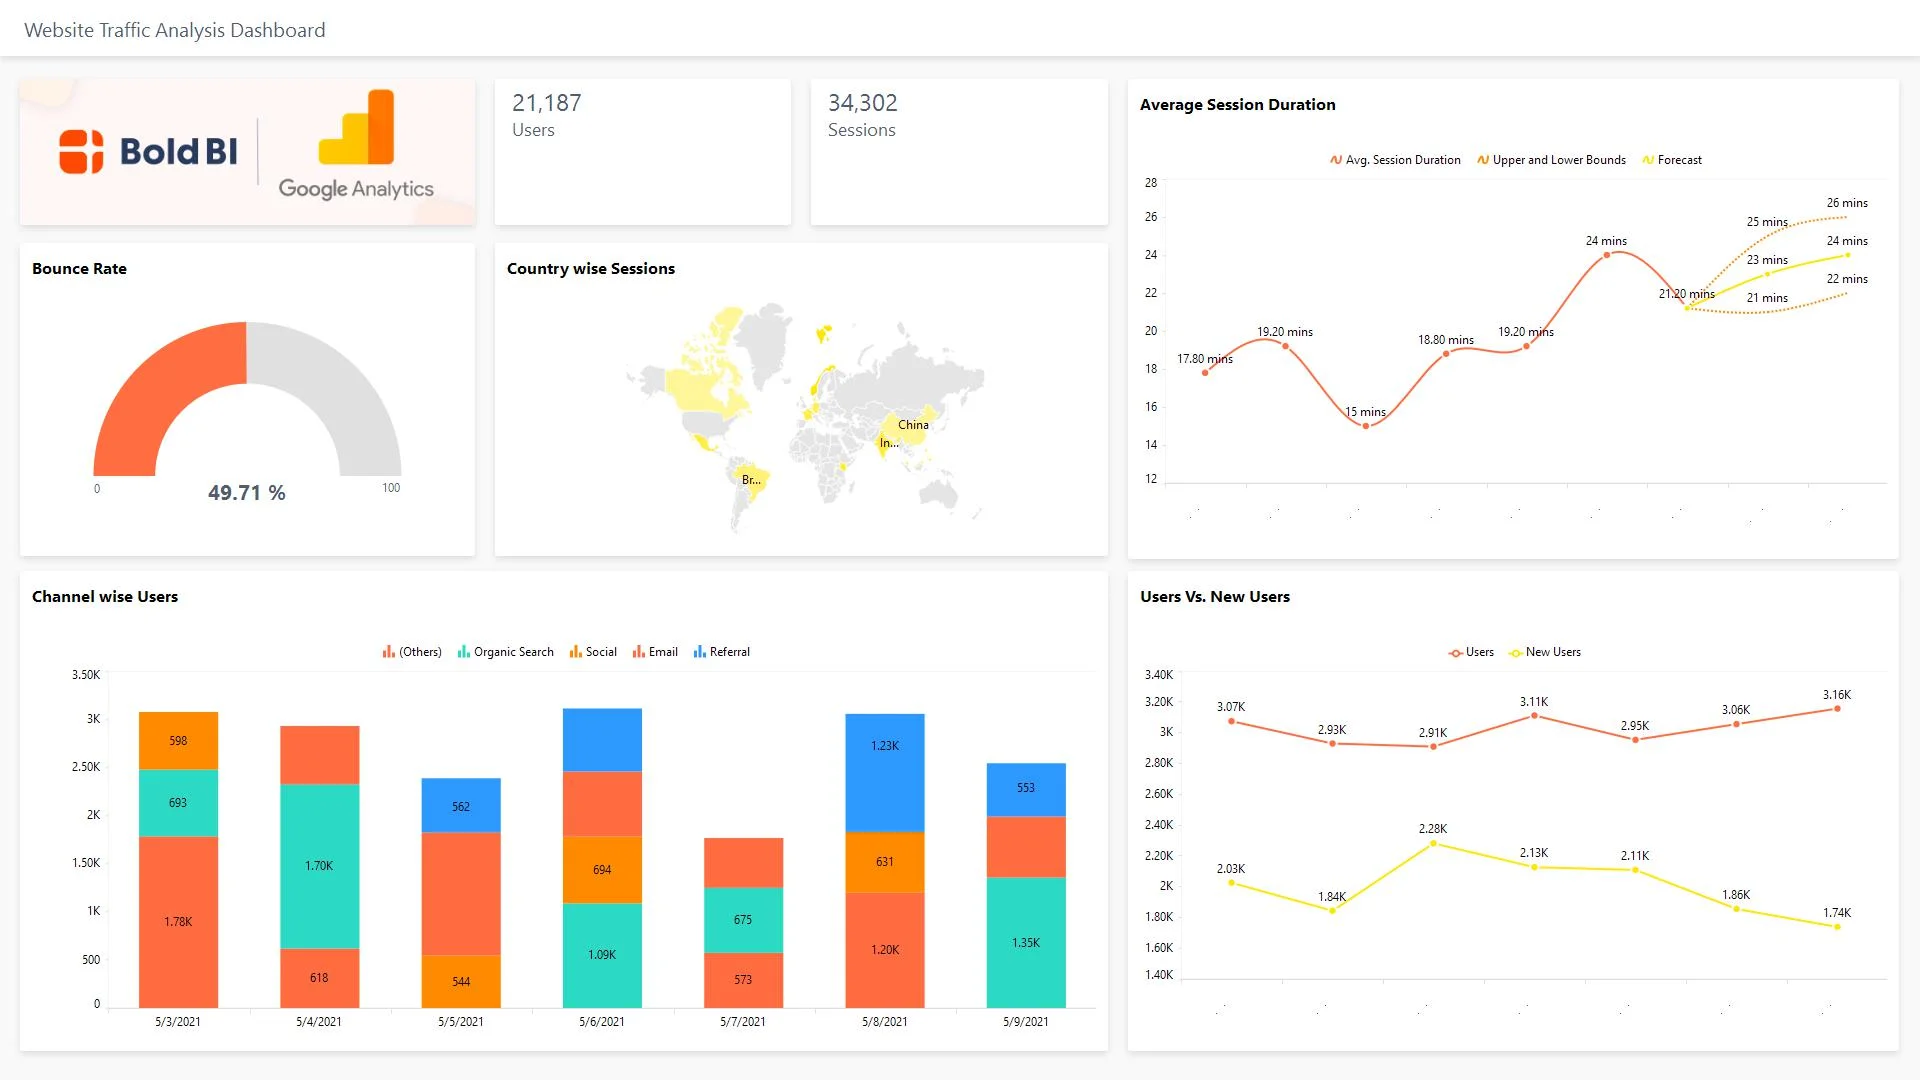This screenshot has width=1920, height=1080.
Task: Click the 26 mins upper bound label
Action: click(1847, 203)
